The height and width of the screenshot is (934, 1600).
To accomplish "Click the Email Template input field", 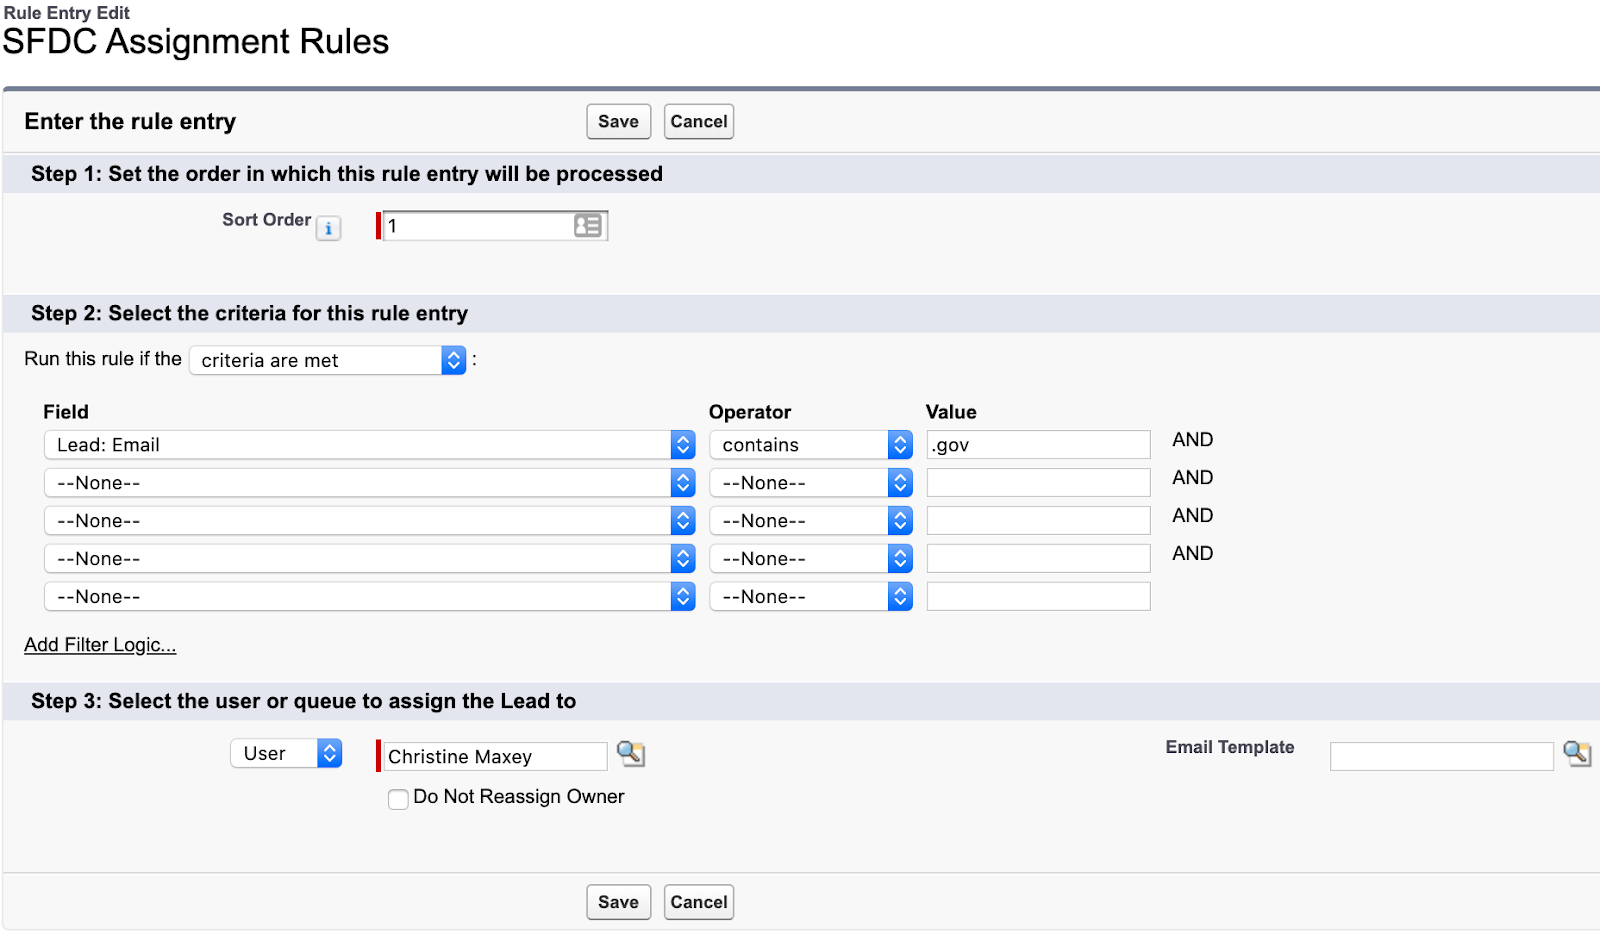I will pyautogui.click(x=1441, y=757).
